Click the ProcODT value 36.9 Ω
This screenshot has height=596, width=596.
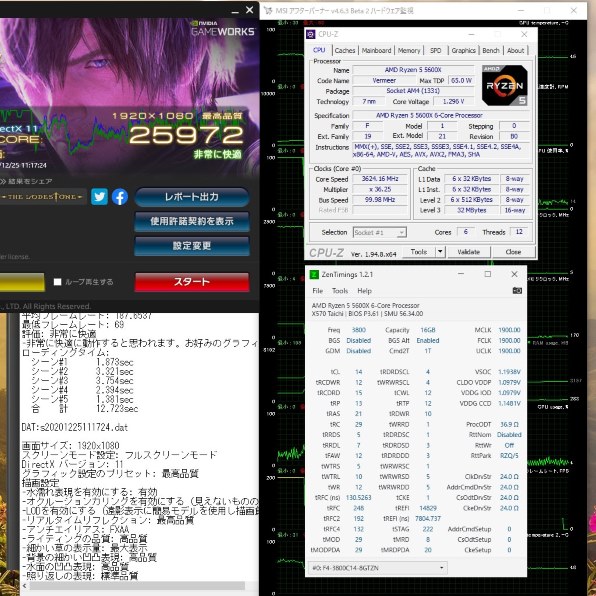point(509,424)
